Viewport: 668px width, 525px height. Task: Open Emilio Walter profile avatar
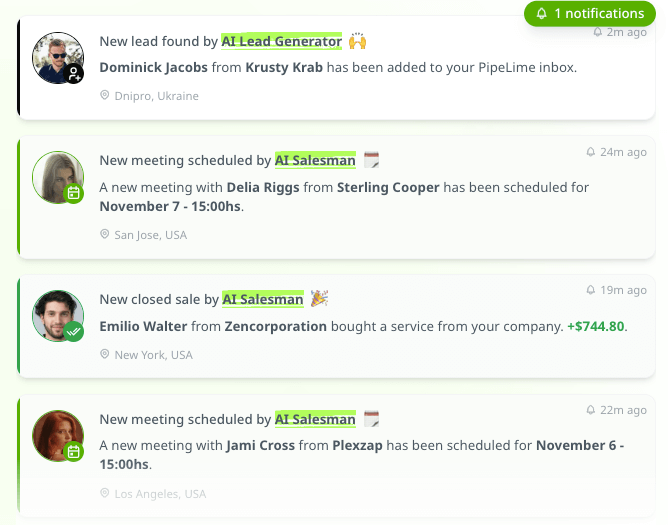tap(57, 314)
